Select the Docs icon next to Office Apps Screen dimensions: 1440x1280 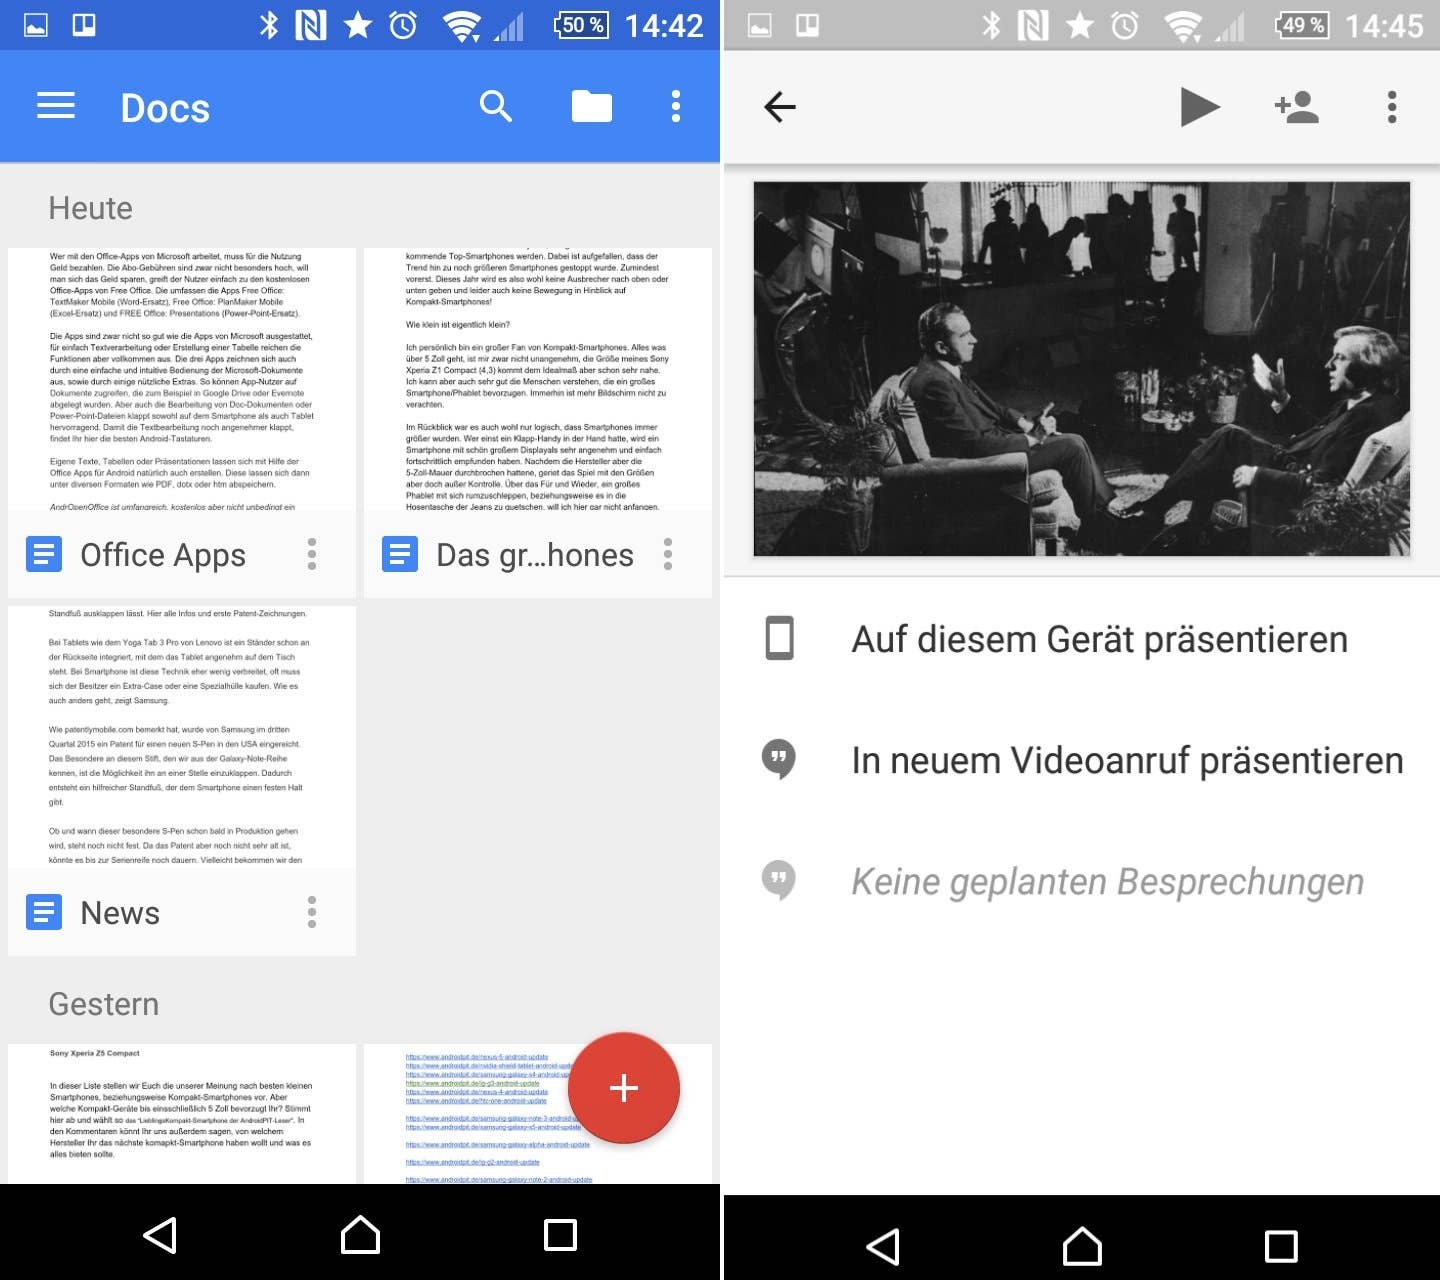click(x=43, y=554)
